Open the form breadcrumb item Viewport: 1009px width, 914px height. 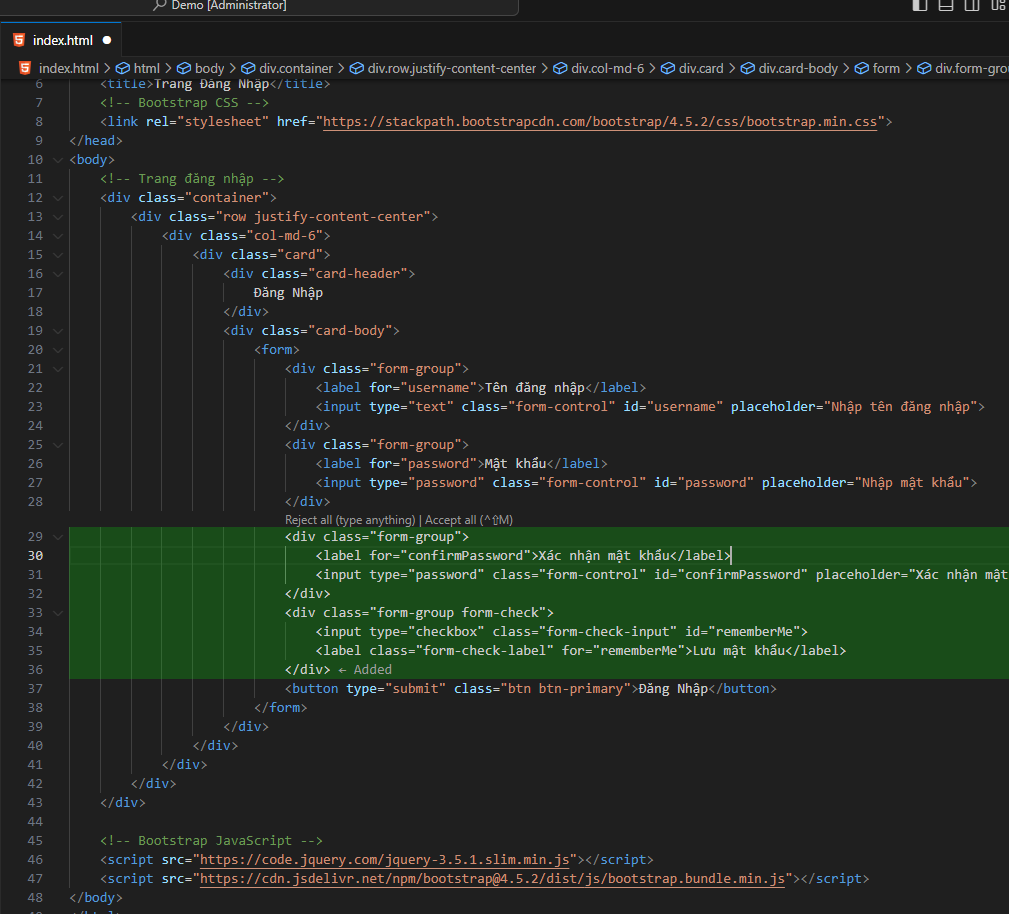click(886, 69)
